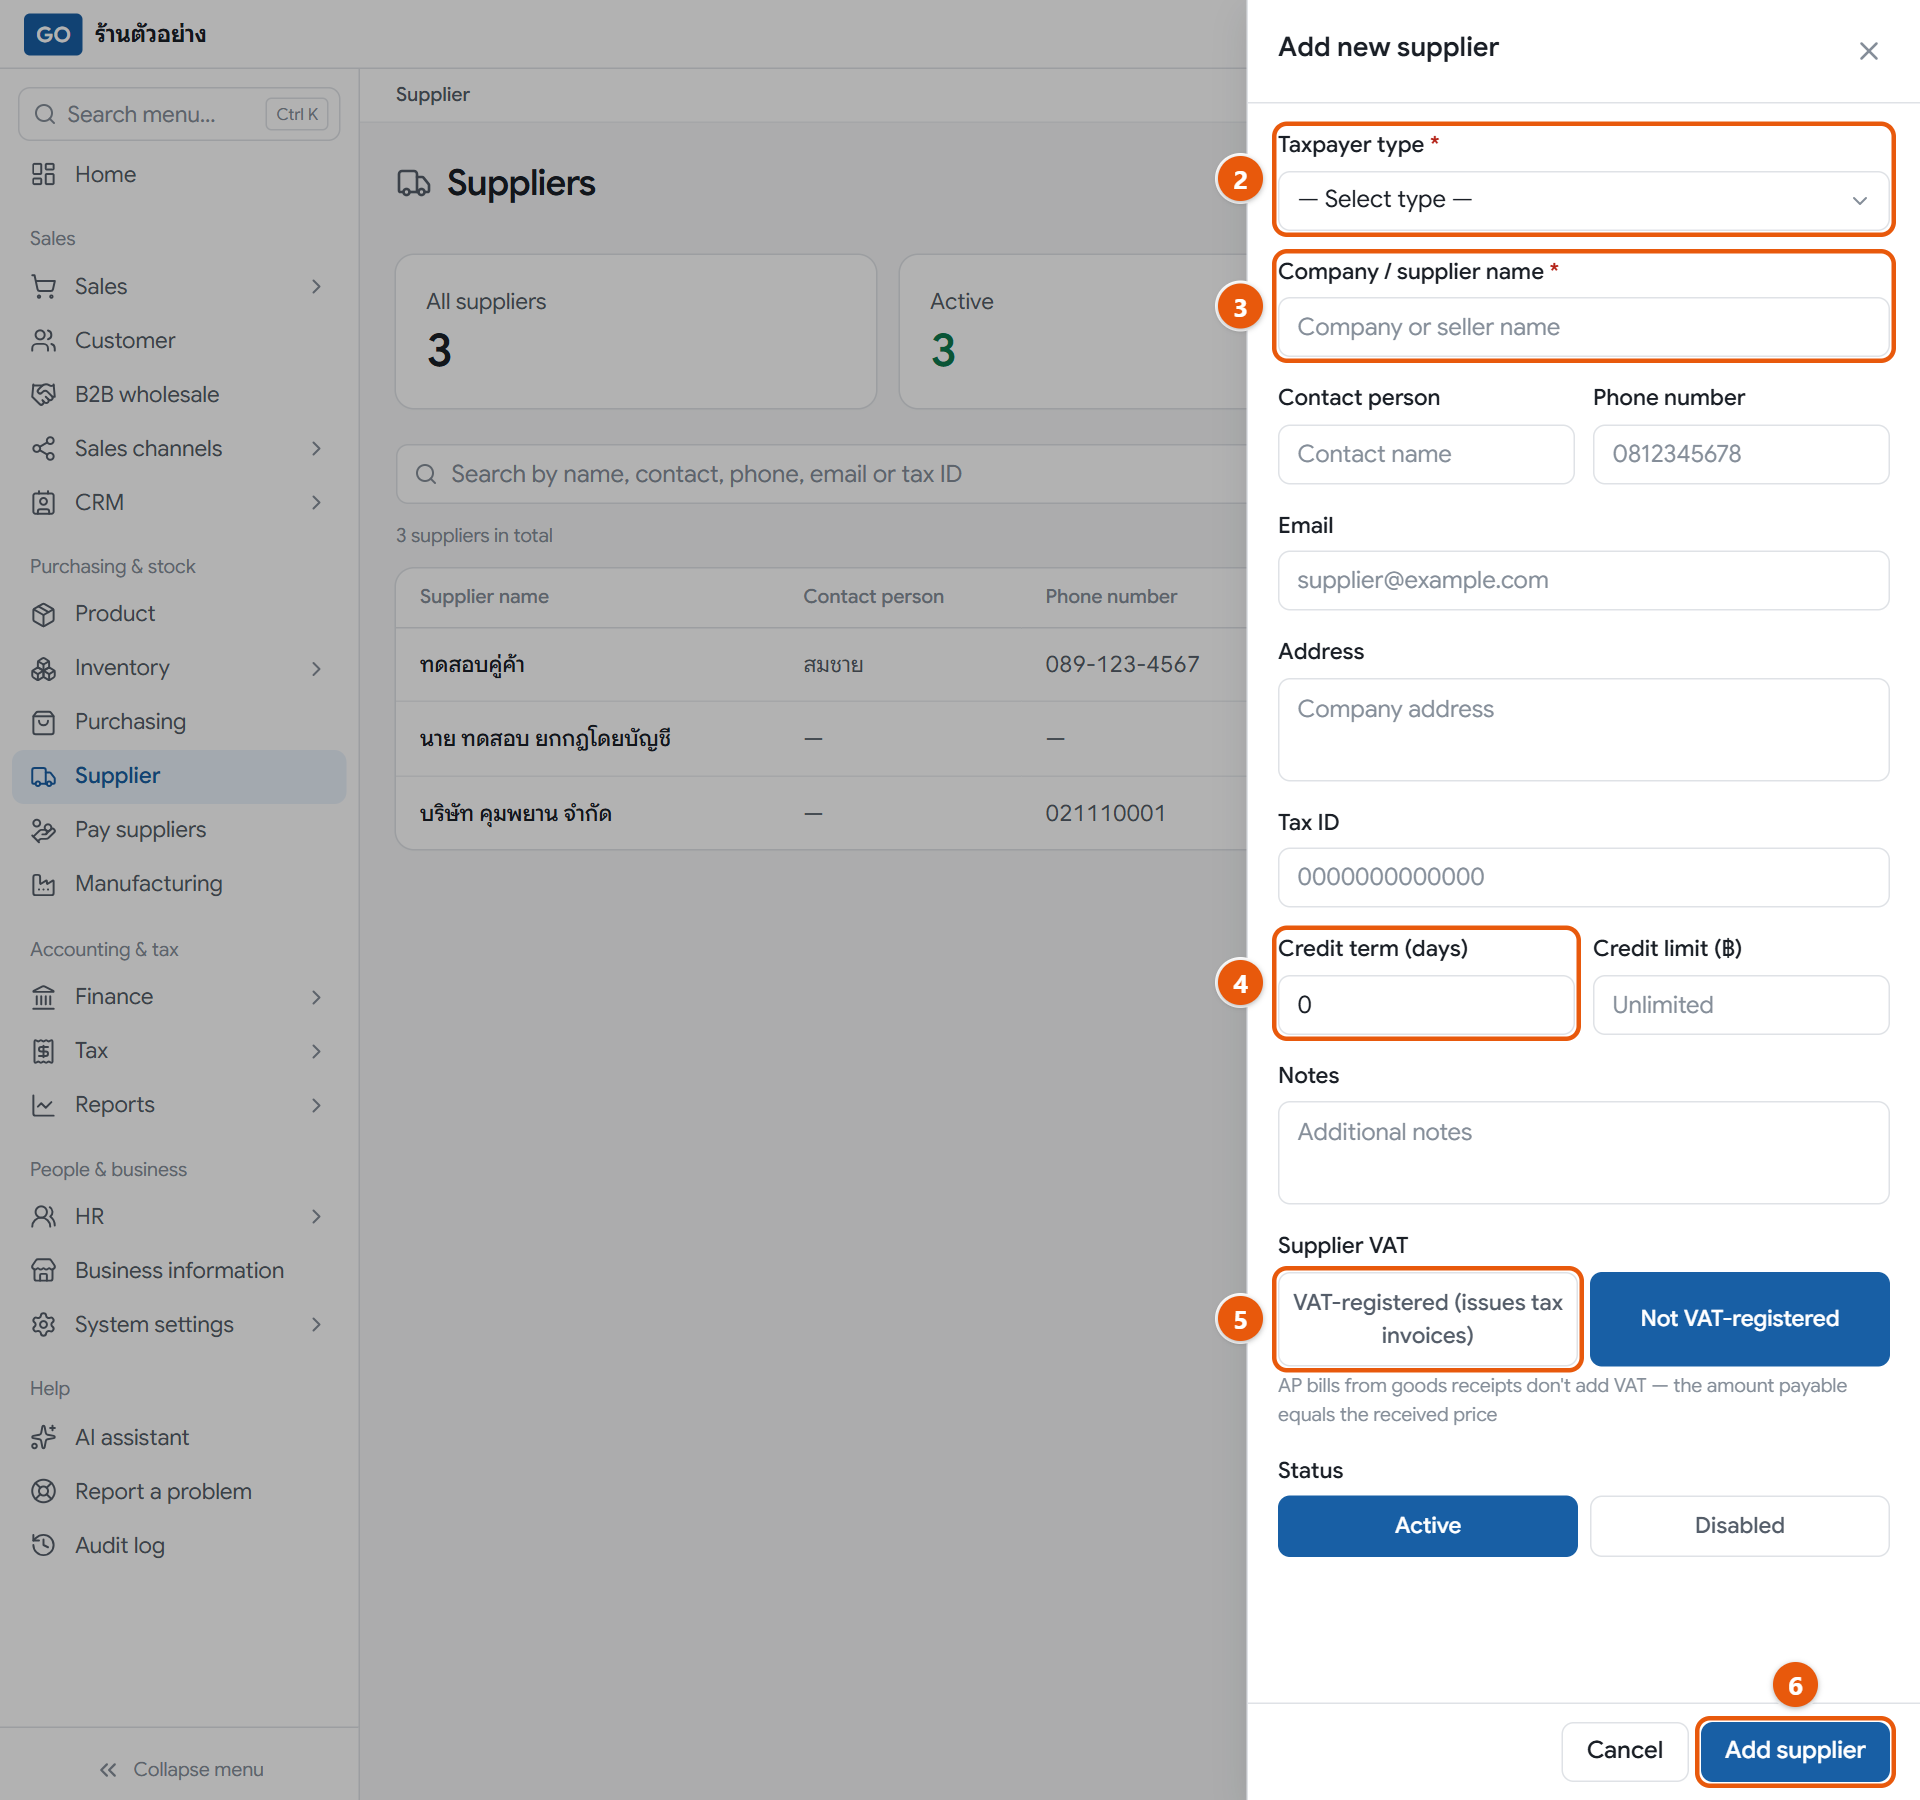The image size is (1920, 1800).
Task: Click the Company / supplier name field
Action: point(1583,327)
